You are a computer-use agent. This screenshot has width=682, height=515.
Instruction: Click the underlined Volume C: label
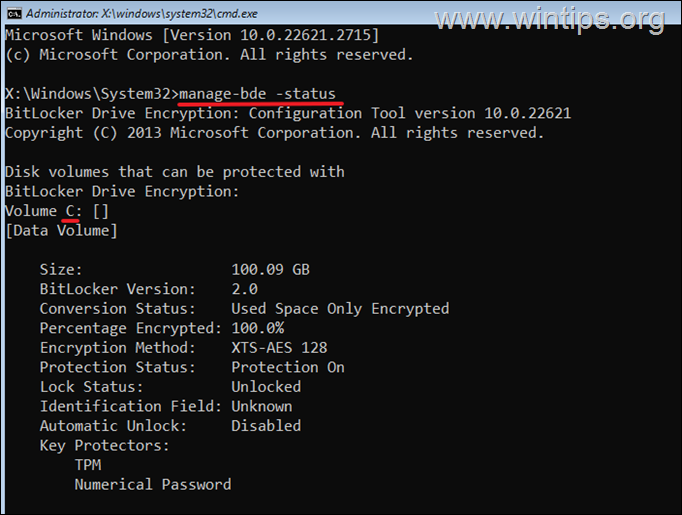pos(47,211)
